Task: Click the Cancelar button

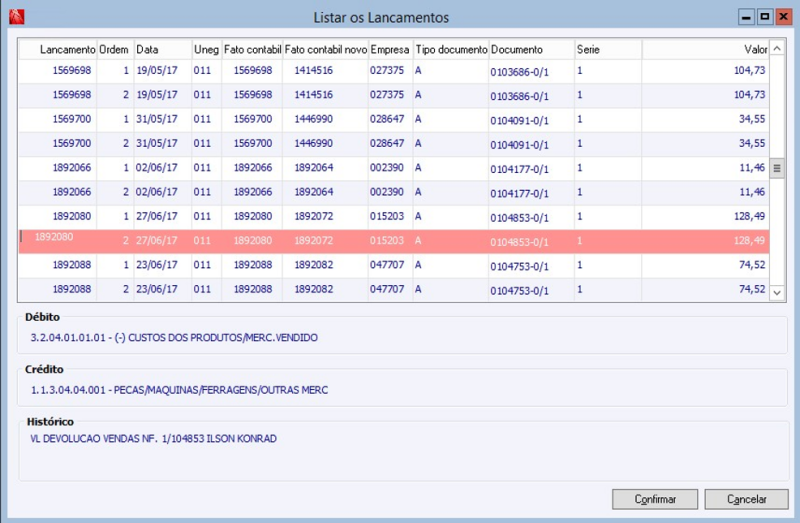Action: 746,499
